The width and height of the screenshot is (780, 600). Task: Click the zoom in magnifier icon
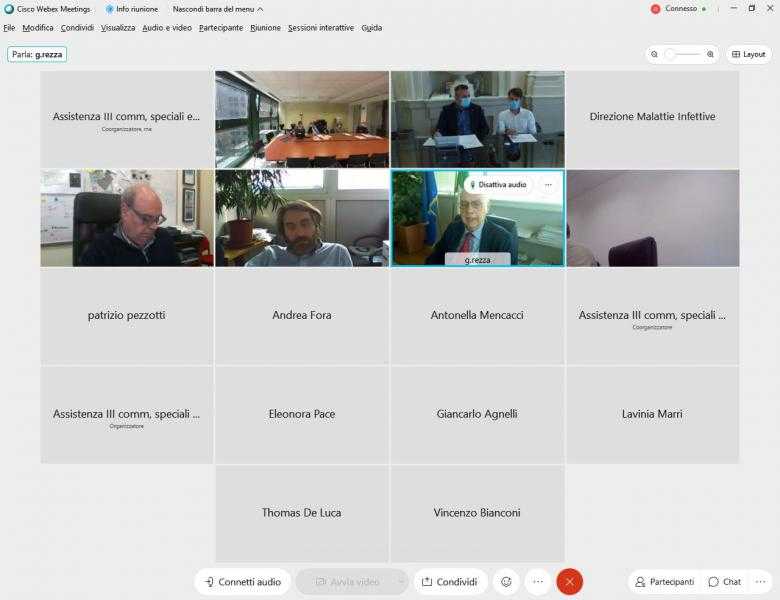[x=710, y=54]
